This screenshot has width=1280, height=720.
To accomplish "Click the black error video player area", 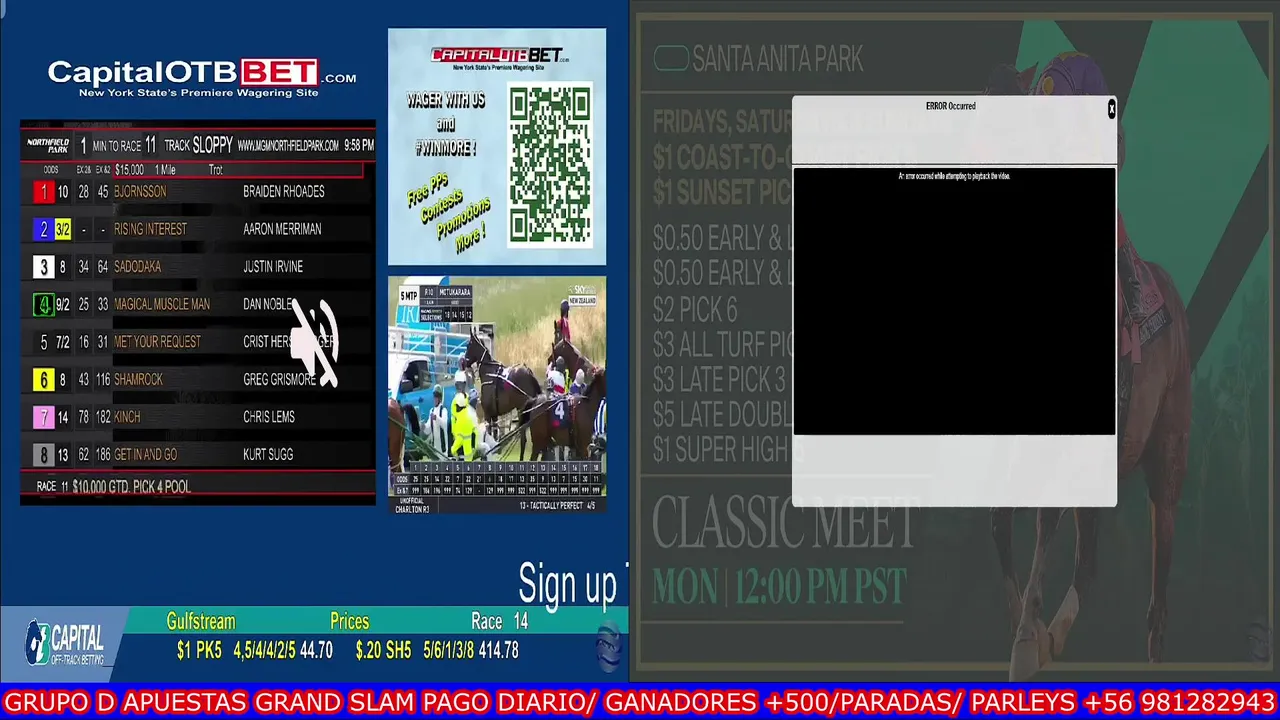I will point(954,301).
